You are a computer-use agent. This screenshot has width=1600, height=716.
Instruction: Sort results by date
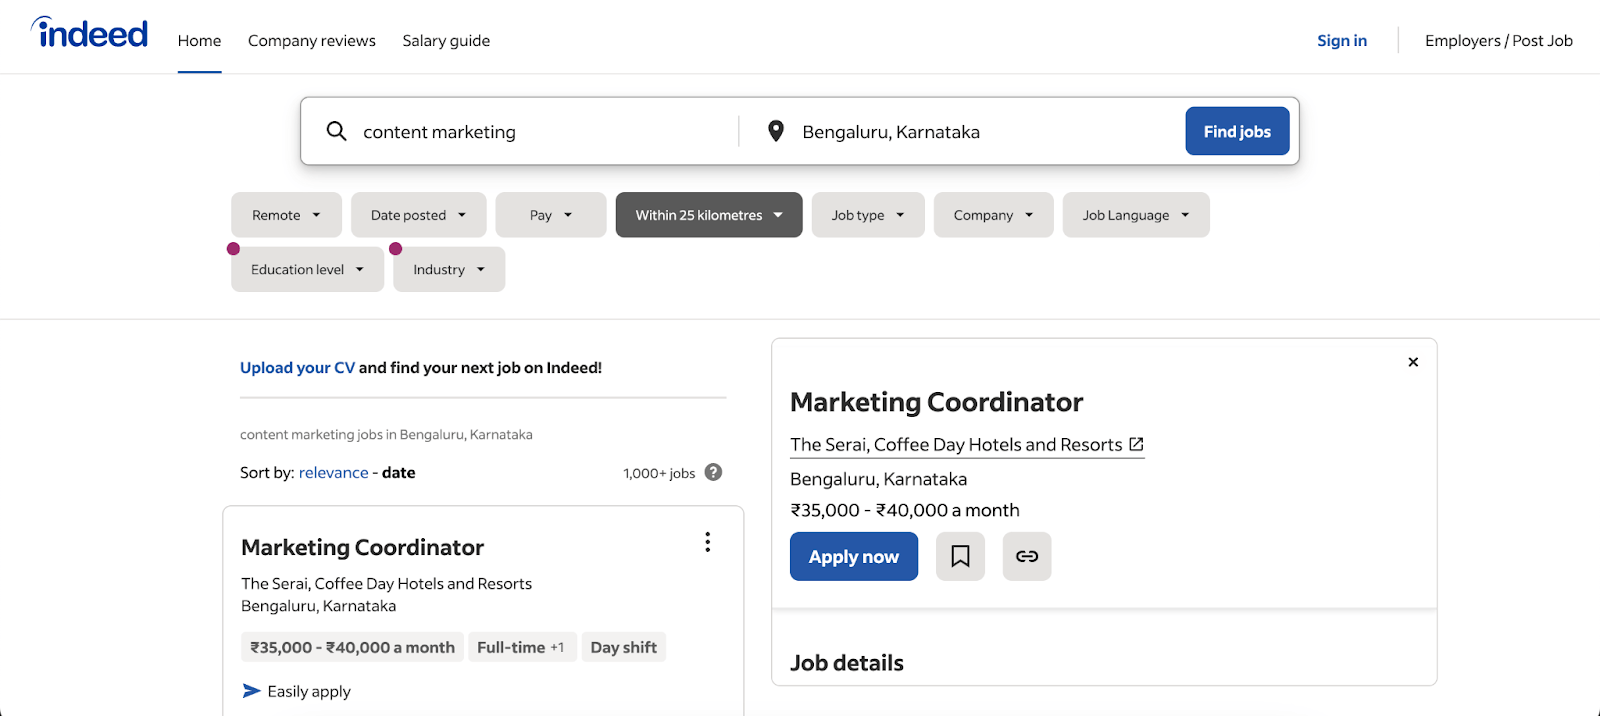398,472
